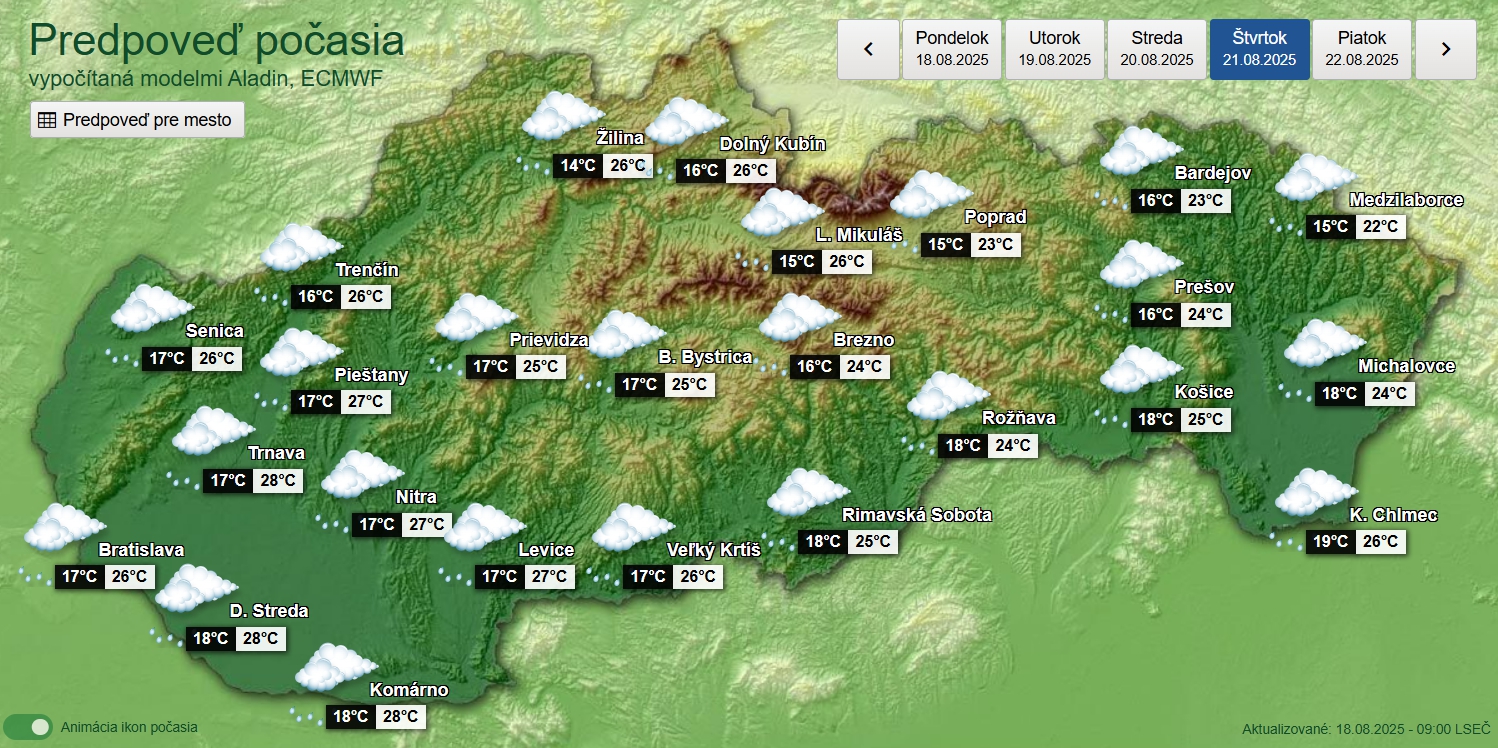1498x748 pixels.
Task: Click the Prešov temperature box 16°C 24°C
Action: pos(1180,314)
